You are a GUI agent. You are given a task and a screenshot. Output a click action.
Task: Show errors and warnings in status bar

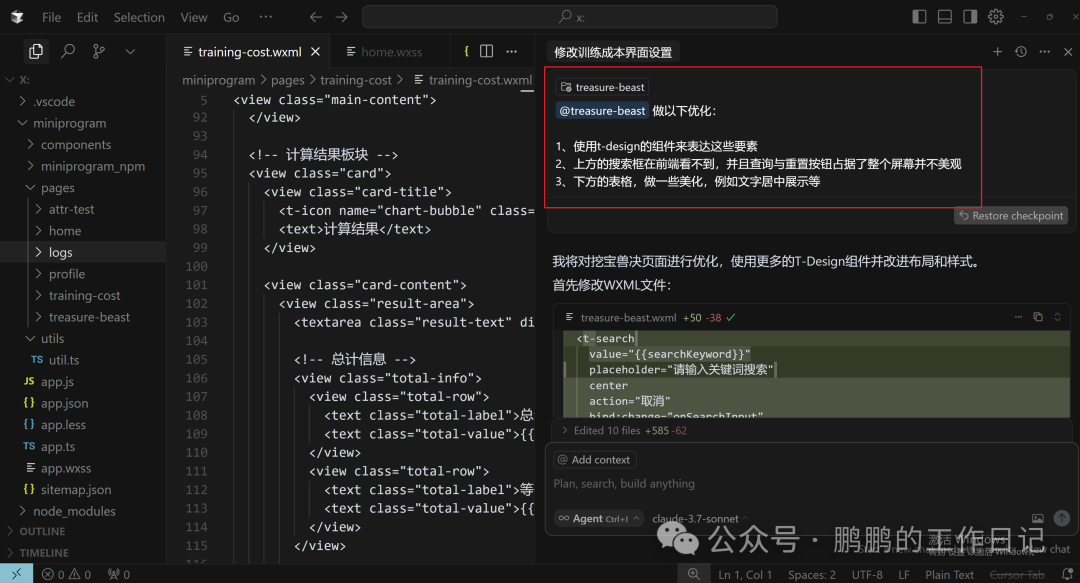point(66,574)
